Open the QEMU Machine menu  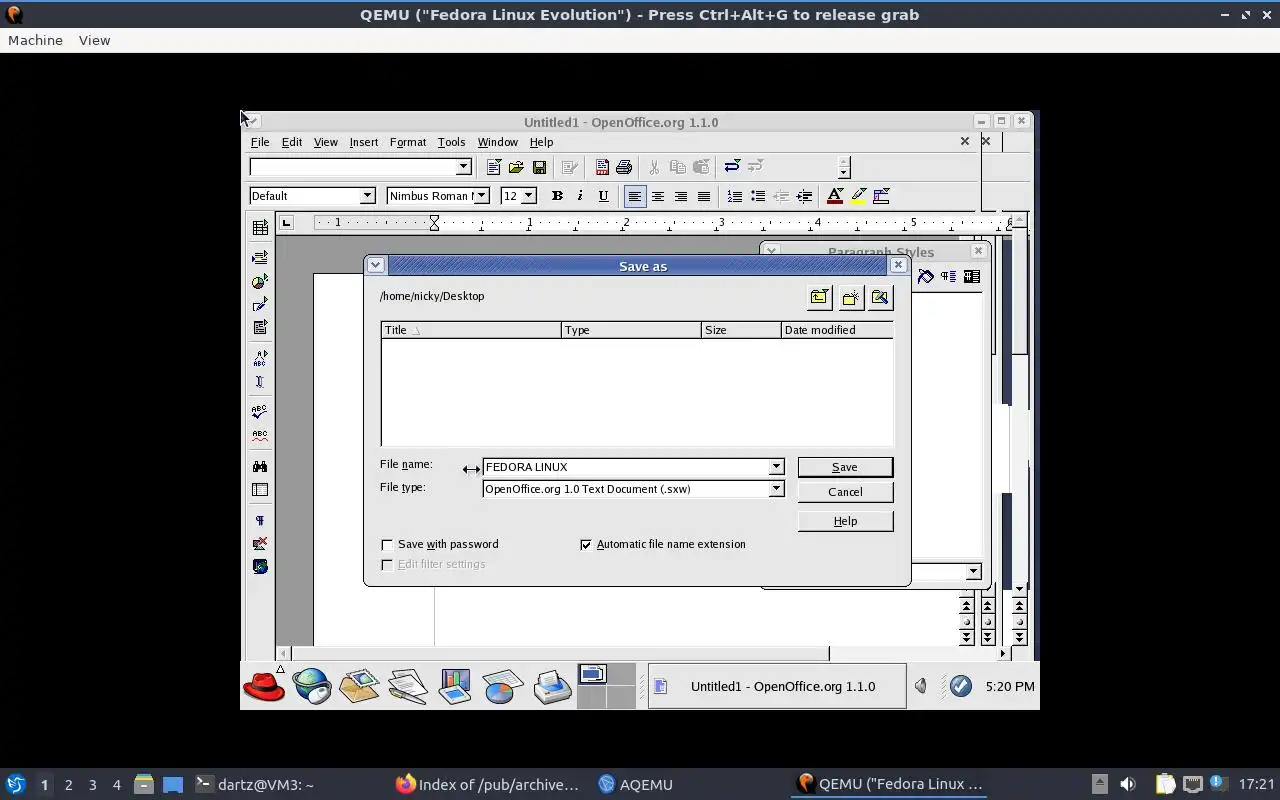click(35, 40)
